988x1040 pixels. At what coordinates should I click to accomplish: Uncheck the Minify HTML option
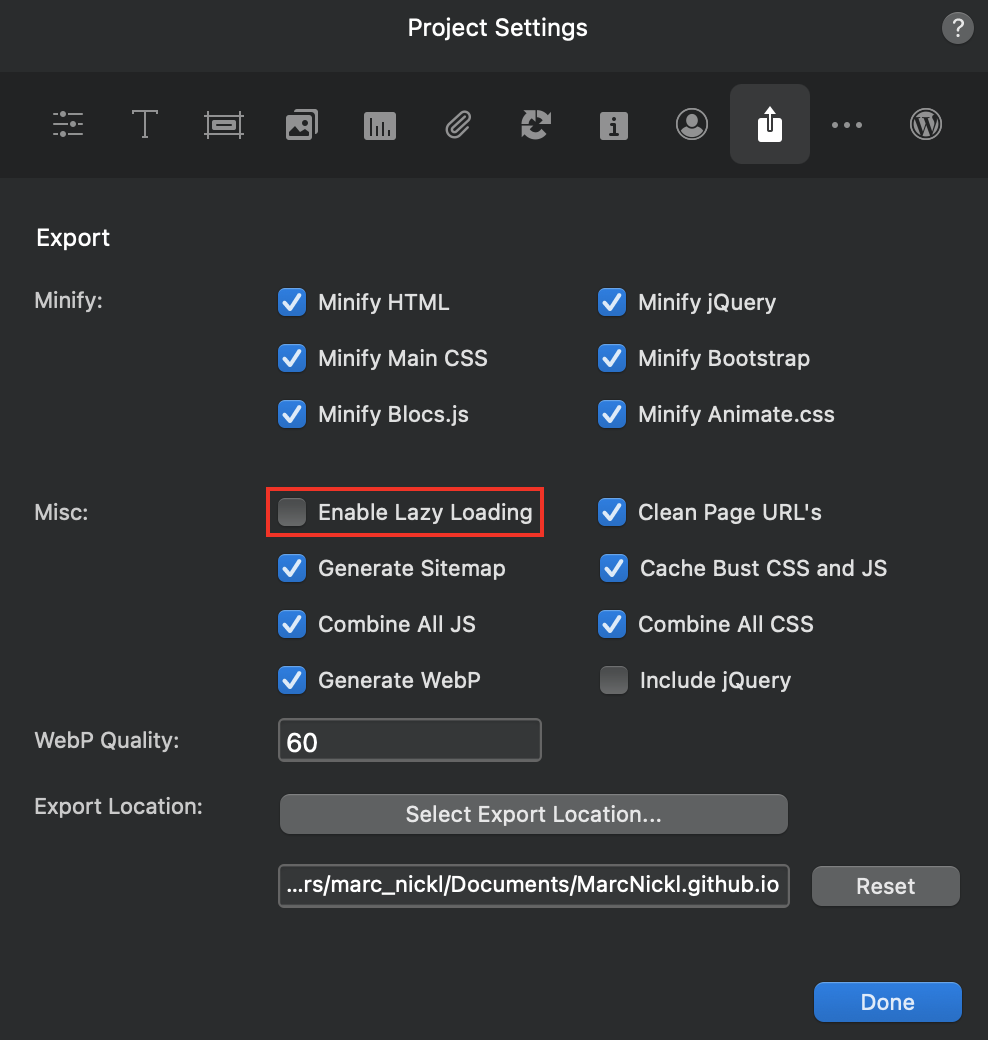click(292, 302)
